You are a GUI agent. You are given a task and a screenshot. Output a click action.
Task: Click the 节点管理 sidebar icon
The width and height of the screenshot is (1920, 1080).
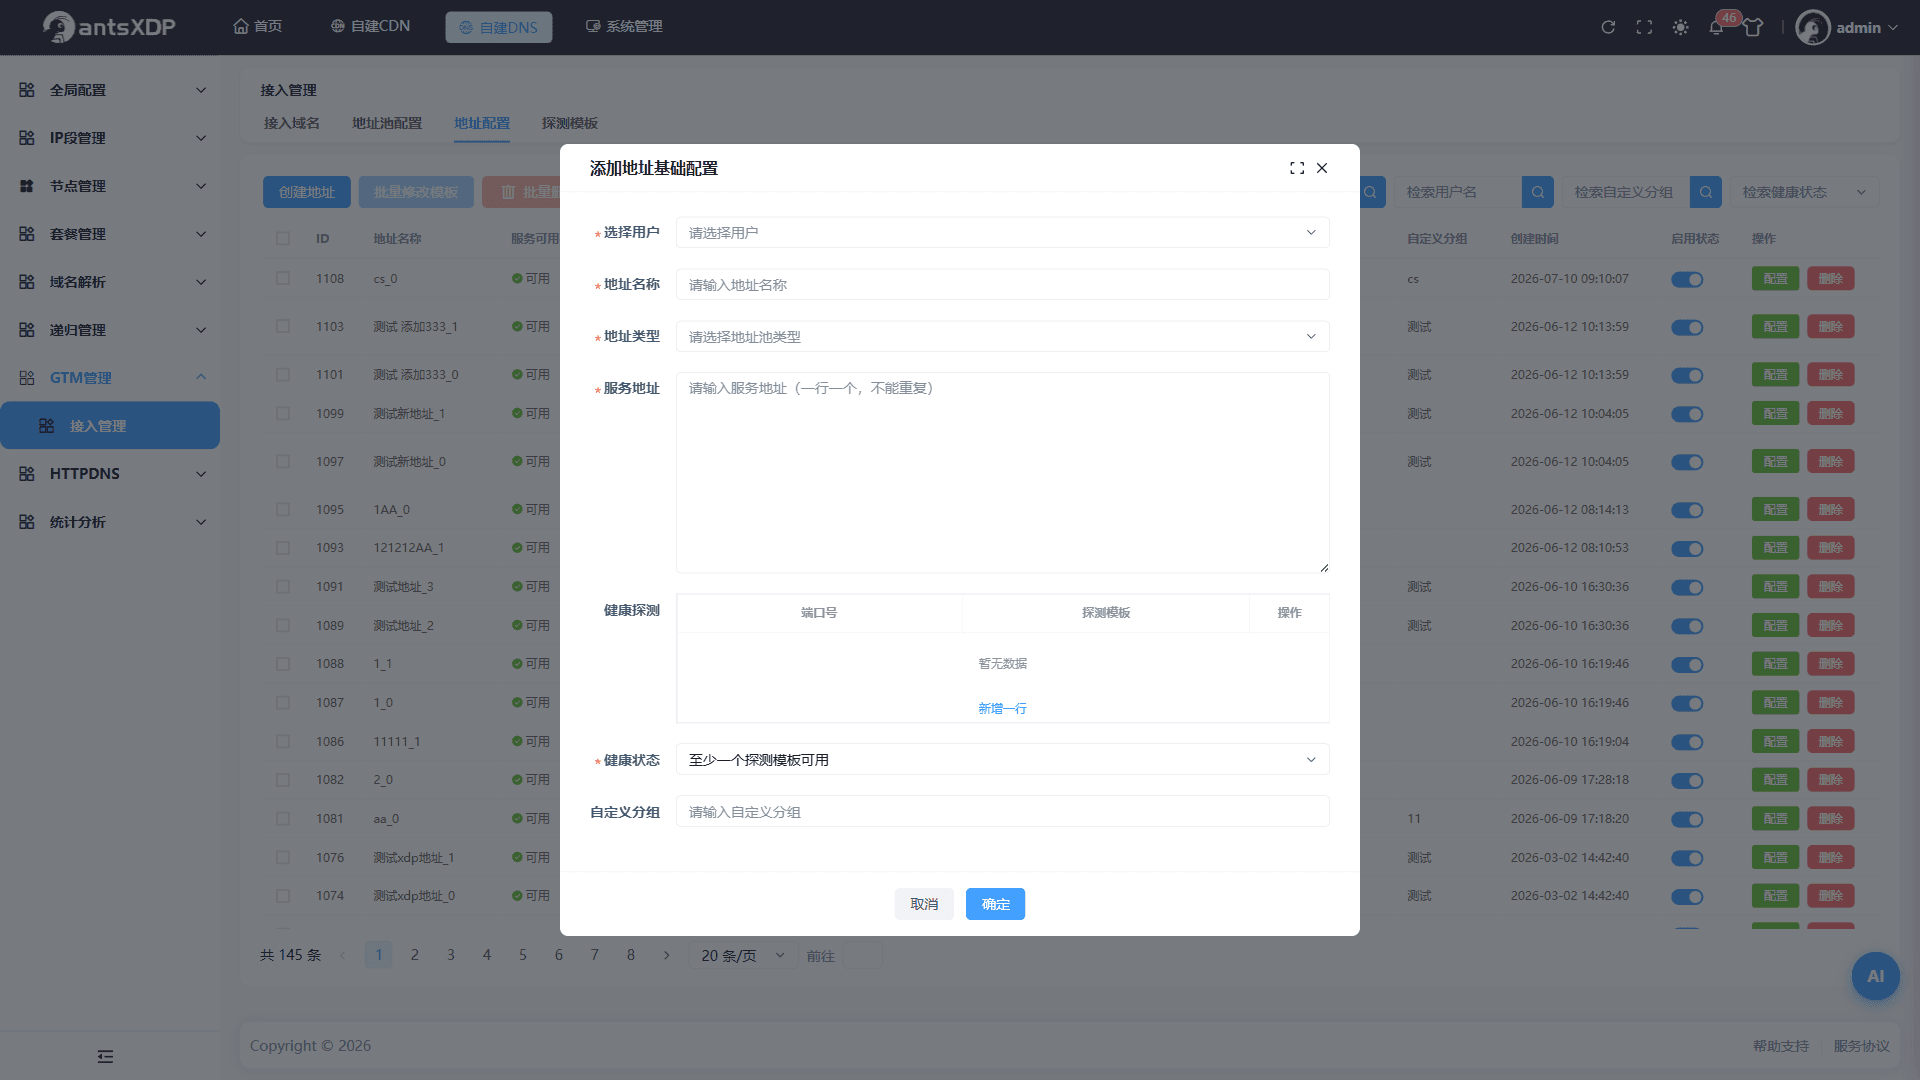coord(27,186)
